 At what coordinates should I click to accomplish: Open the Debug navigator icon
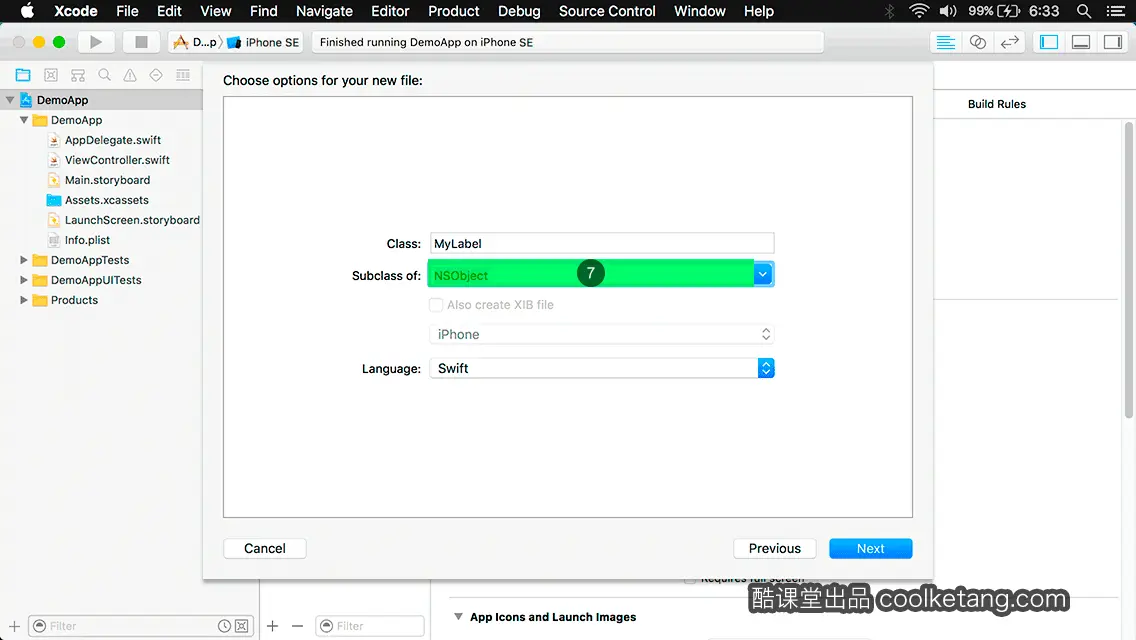pos(183,75)
